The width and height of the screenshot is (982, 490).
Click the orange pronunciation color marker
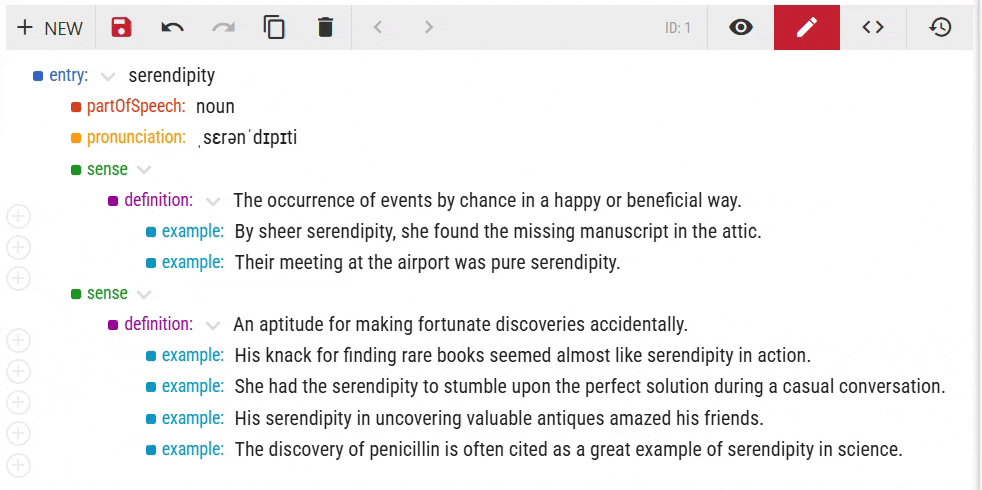(76, 138)
